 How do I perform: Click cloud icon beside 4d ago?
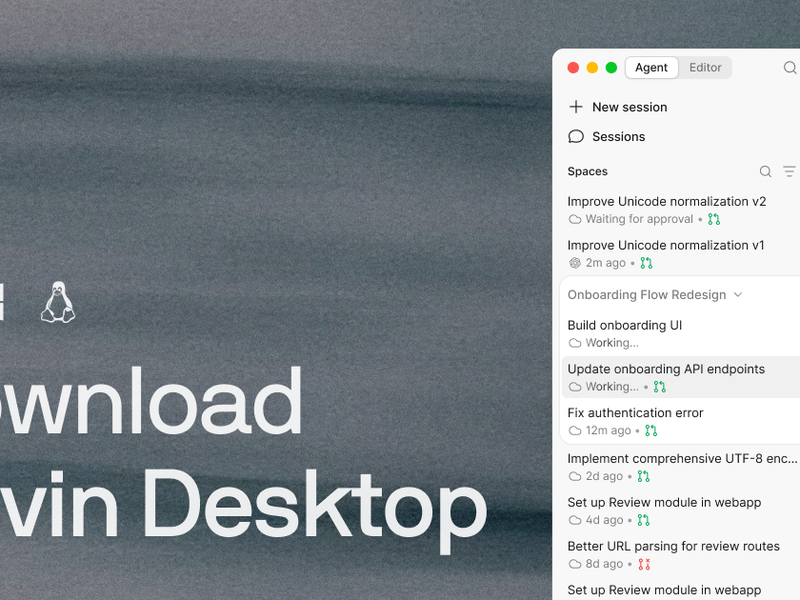click(x=575, y=520)
